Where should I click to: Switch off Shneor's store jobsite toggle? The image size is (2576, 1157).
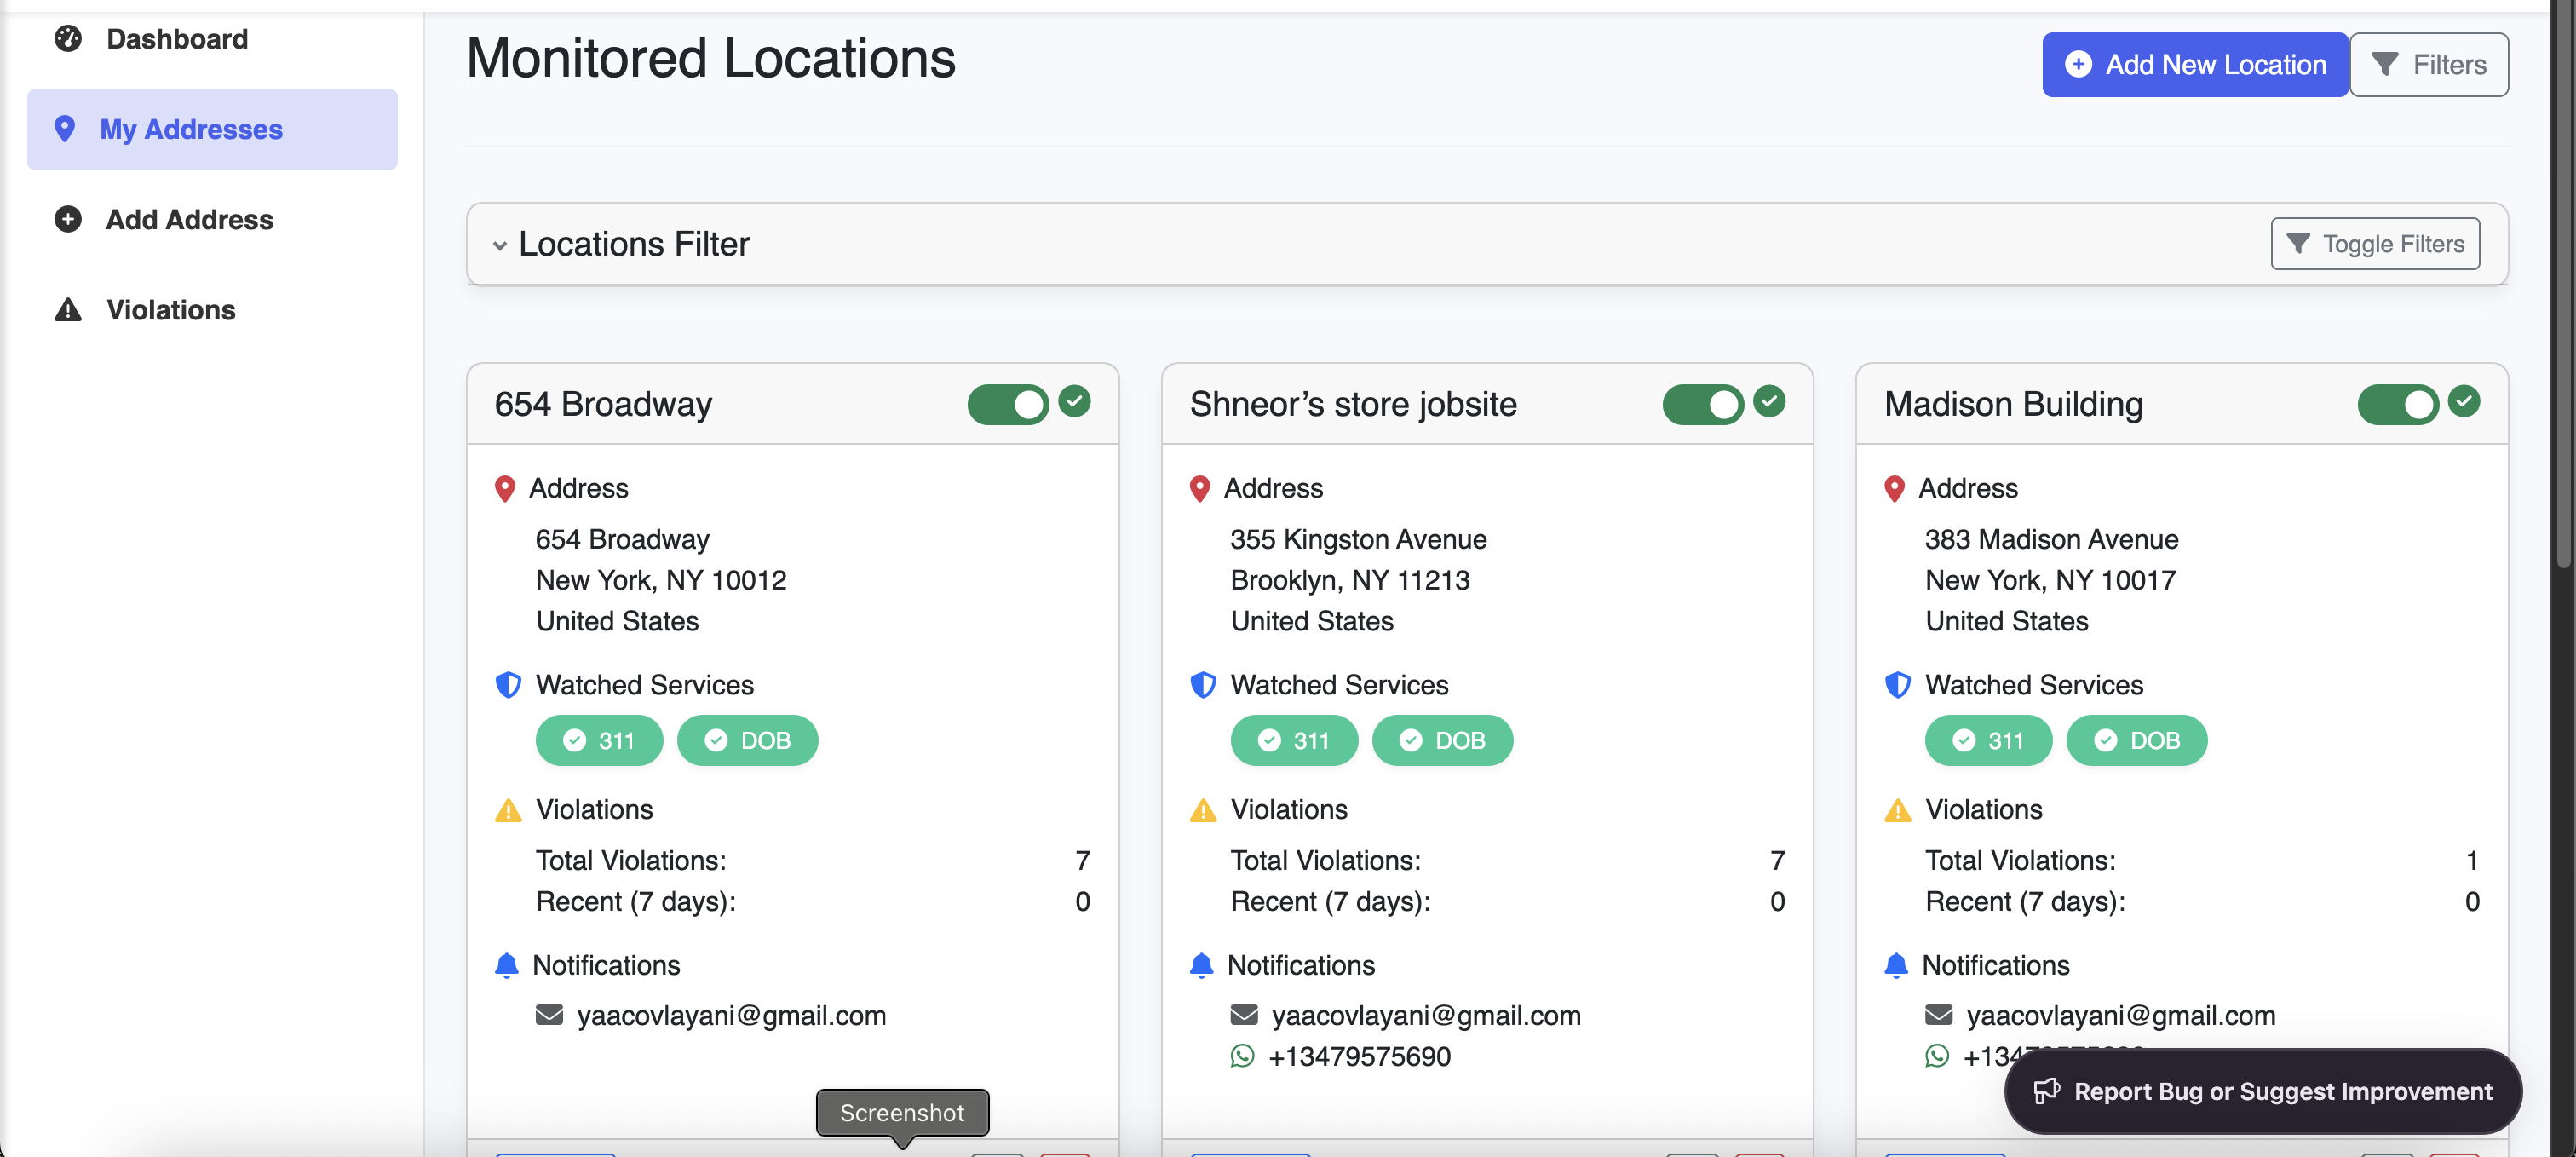click(1702, 404)
